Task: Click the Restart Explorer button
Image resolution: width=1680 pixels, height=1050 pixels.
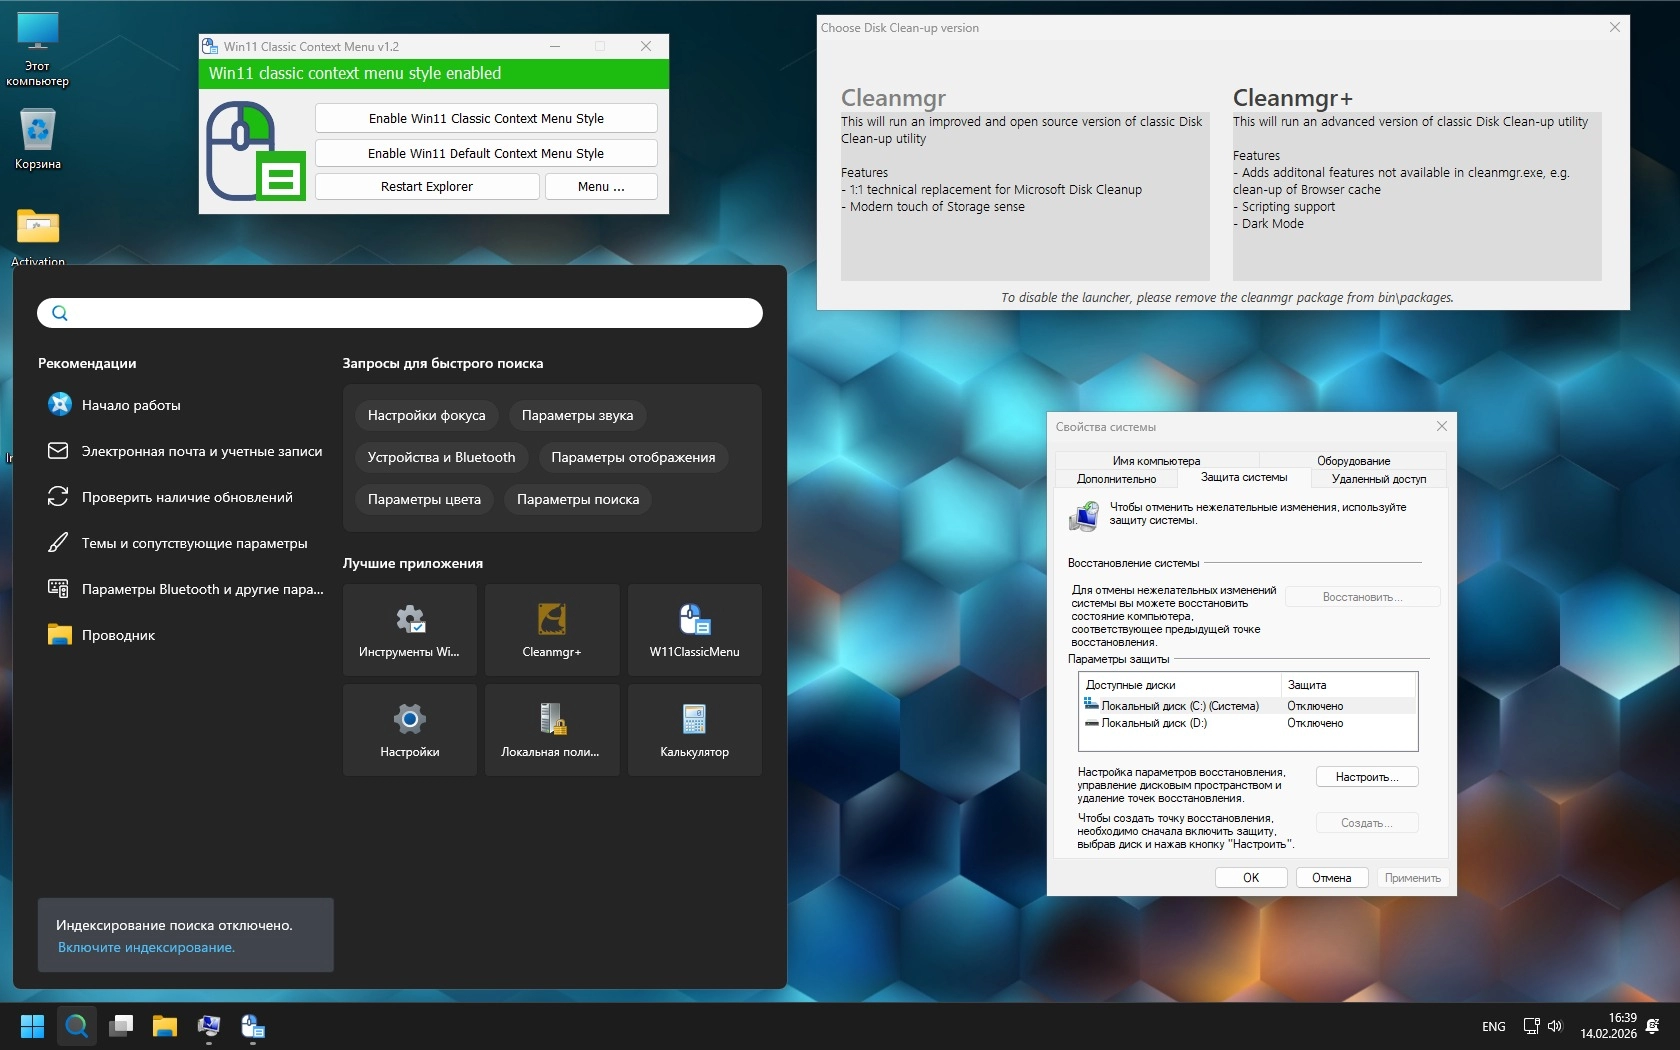Action: (427, 187)
